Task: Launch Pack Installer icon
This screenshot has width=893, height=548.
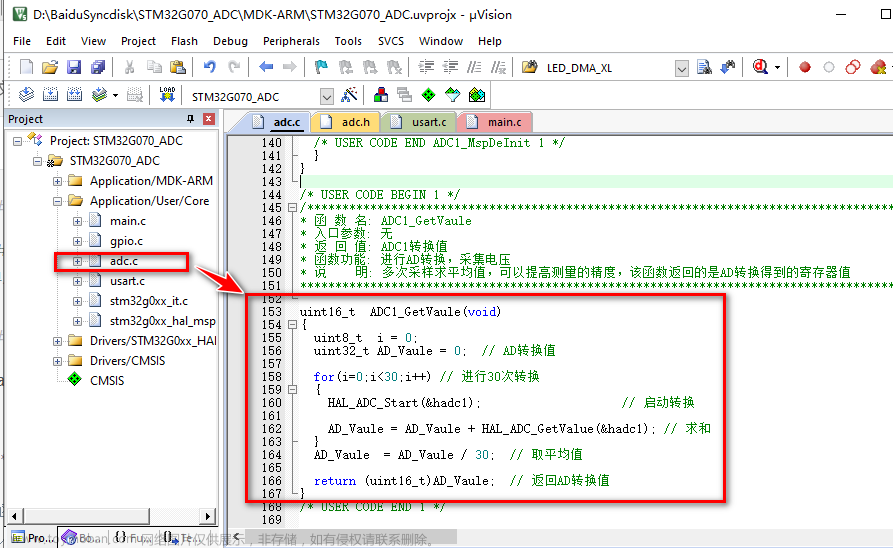Action: coord(477,95)
